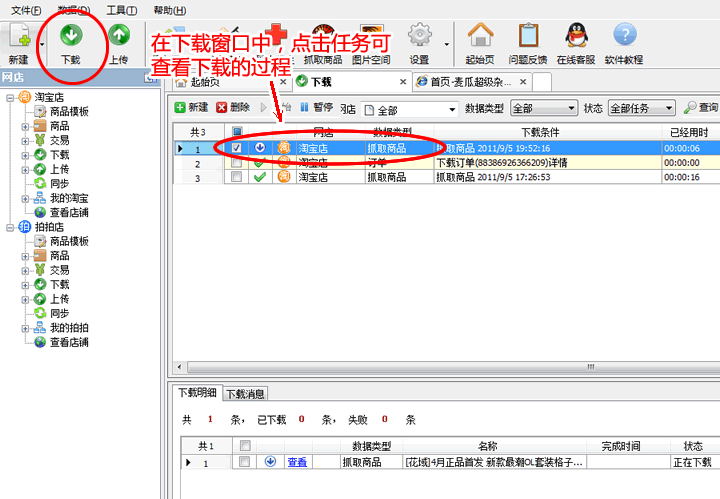Screen dimensions: 720x499
Task: Expand 我的淘宝 tree node
Action: 25,199
